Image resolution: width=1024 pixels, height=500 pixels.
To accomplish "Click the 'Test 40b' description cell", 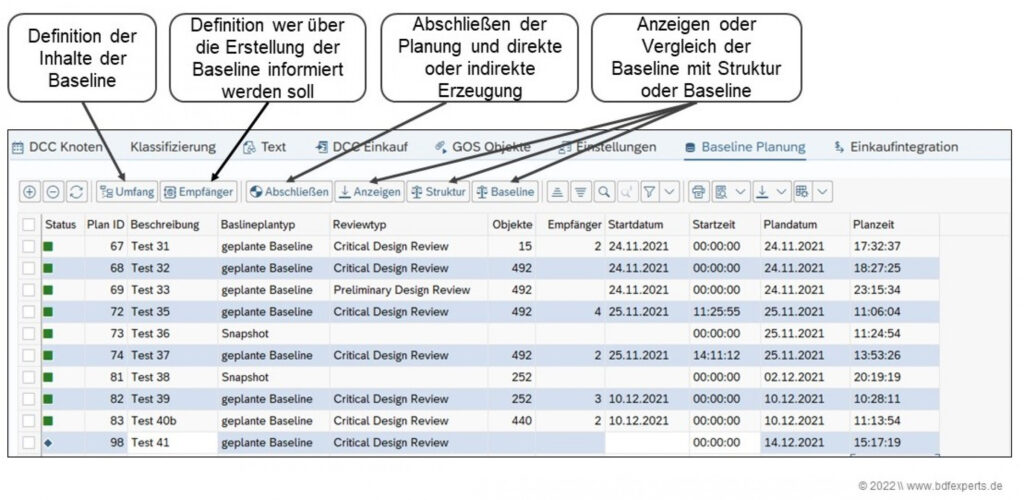I will click(172, 421).
